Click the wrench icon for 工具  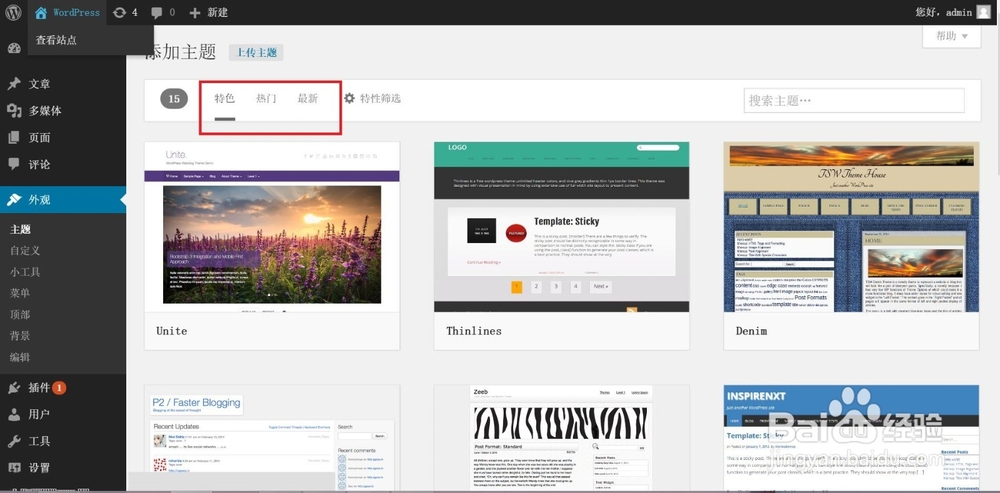pyautogui.click(x=14, y=441)
